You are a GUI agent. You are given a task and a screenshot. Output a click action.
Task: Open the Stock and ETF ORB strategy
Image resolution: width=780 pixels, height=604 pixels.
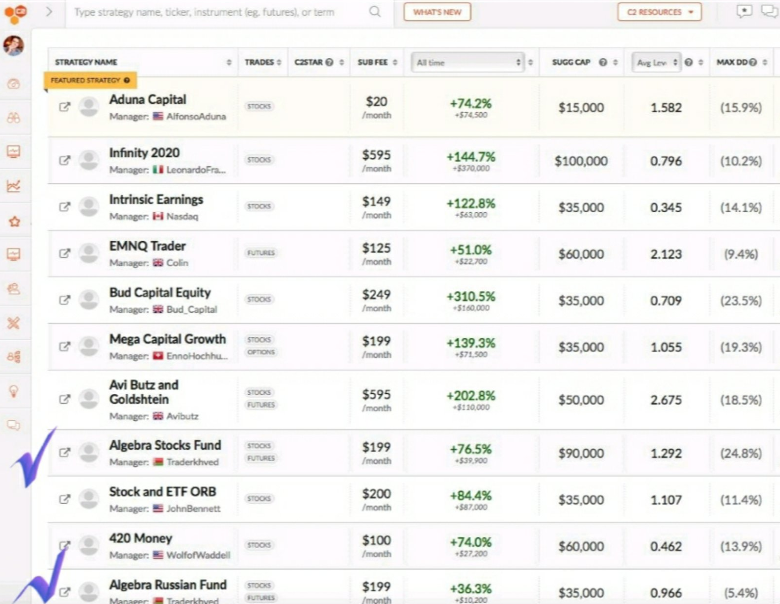(163, 492)
